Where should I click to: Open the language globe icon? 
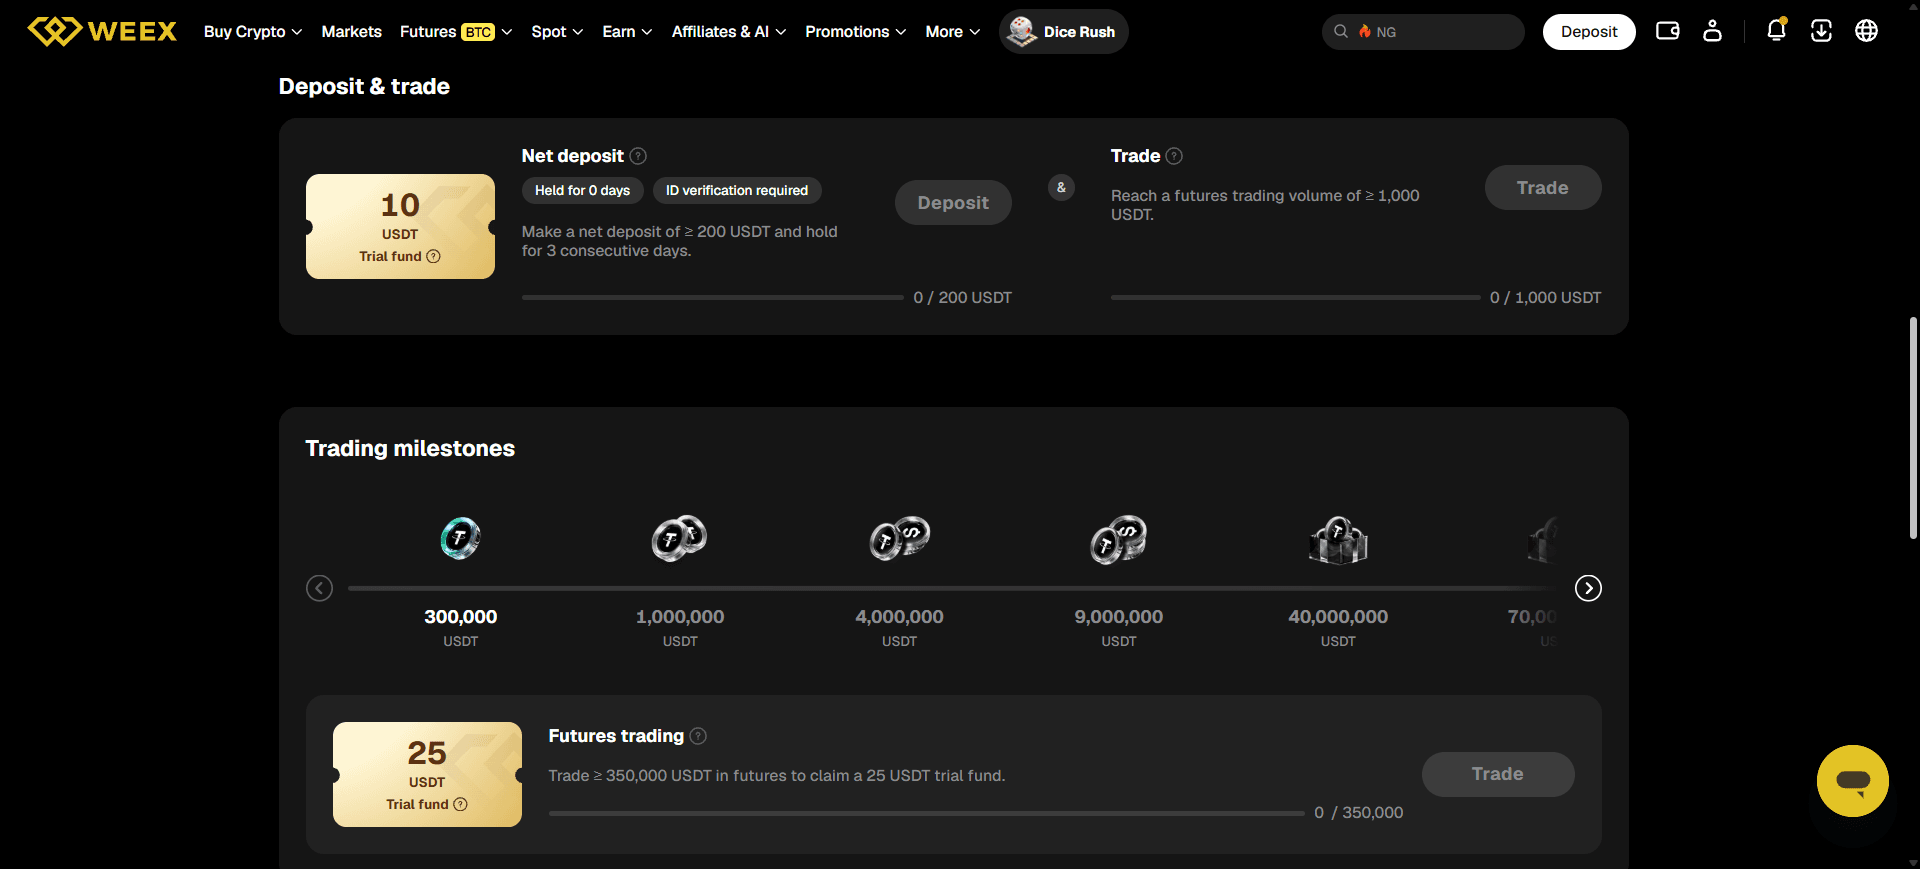(x=1866, y=31)
